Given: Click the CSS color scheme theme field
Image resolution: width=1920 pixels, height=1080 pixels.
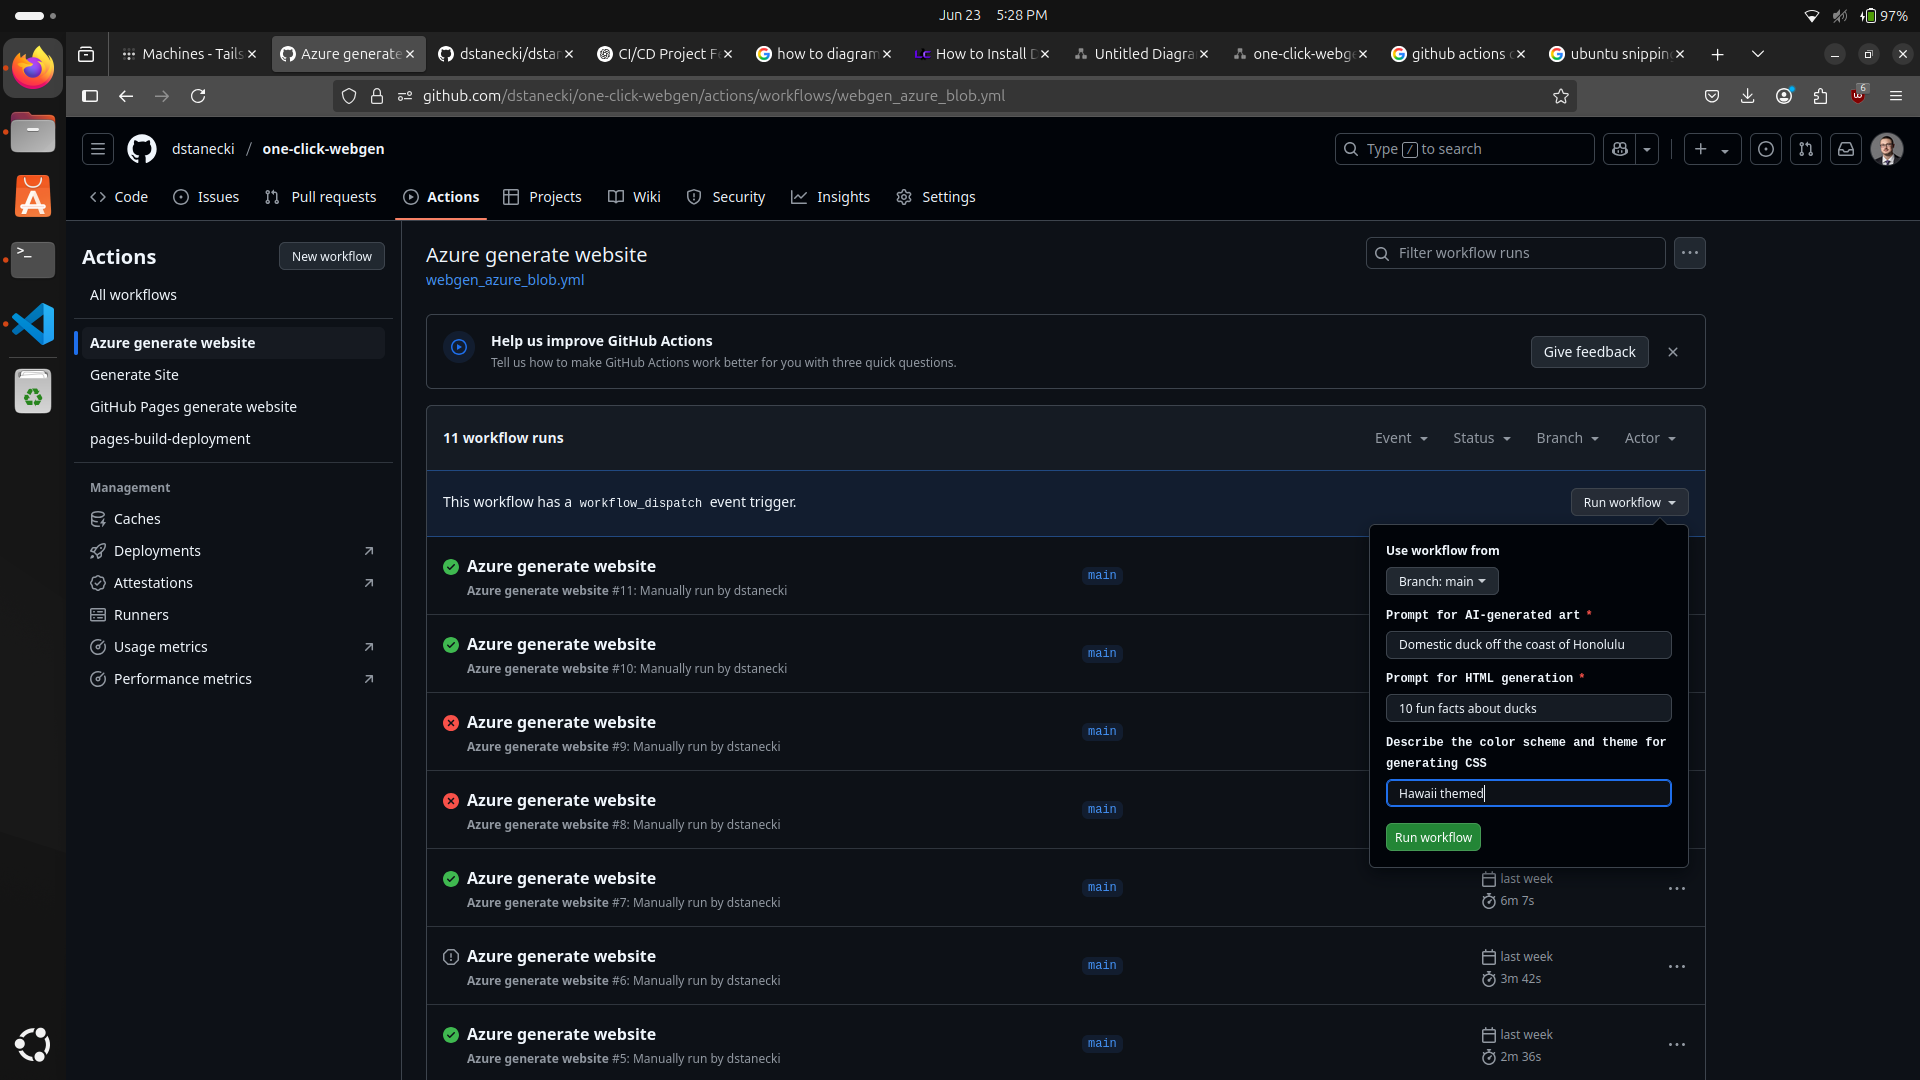Looking at the screenshot, I should point(1528,793).
